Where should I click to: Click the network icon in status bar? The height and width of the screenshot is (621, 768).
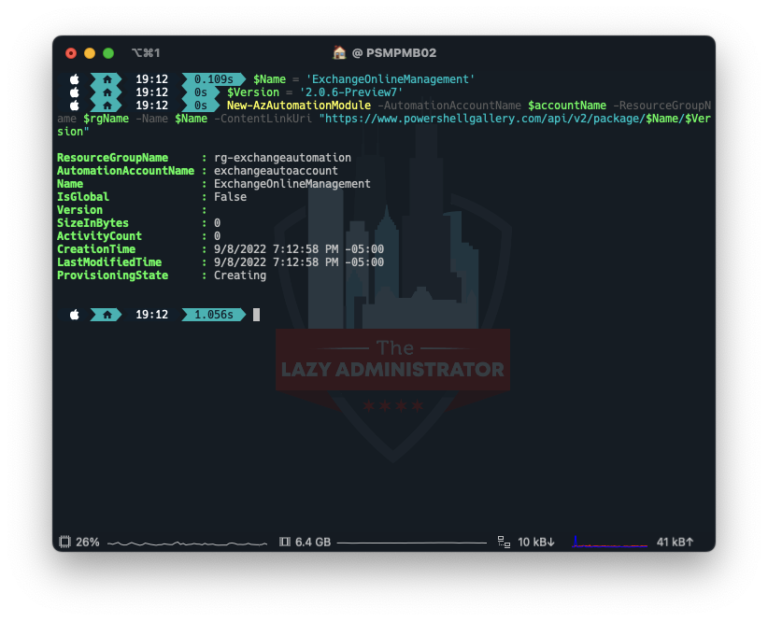point(504,542)
